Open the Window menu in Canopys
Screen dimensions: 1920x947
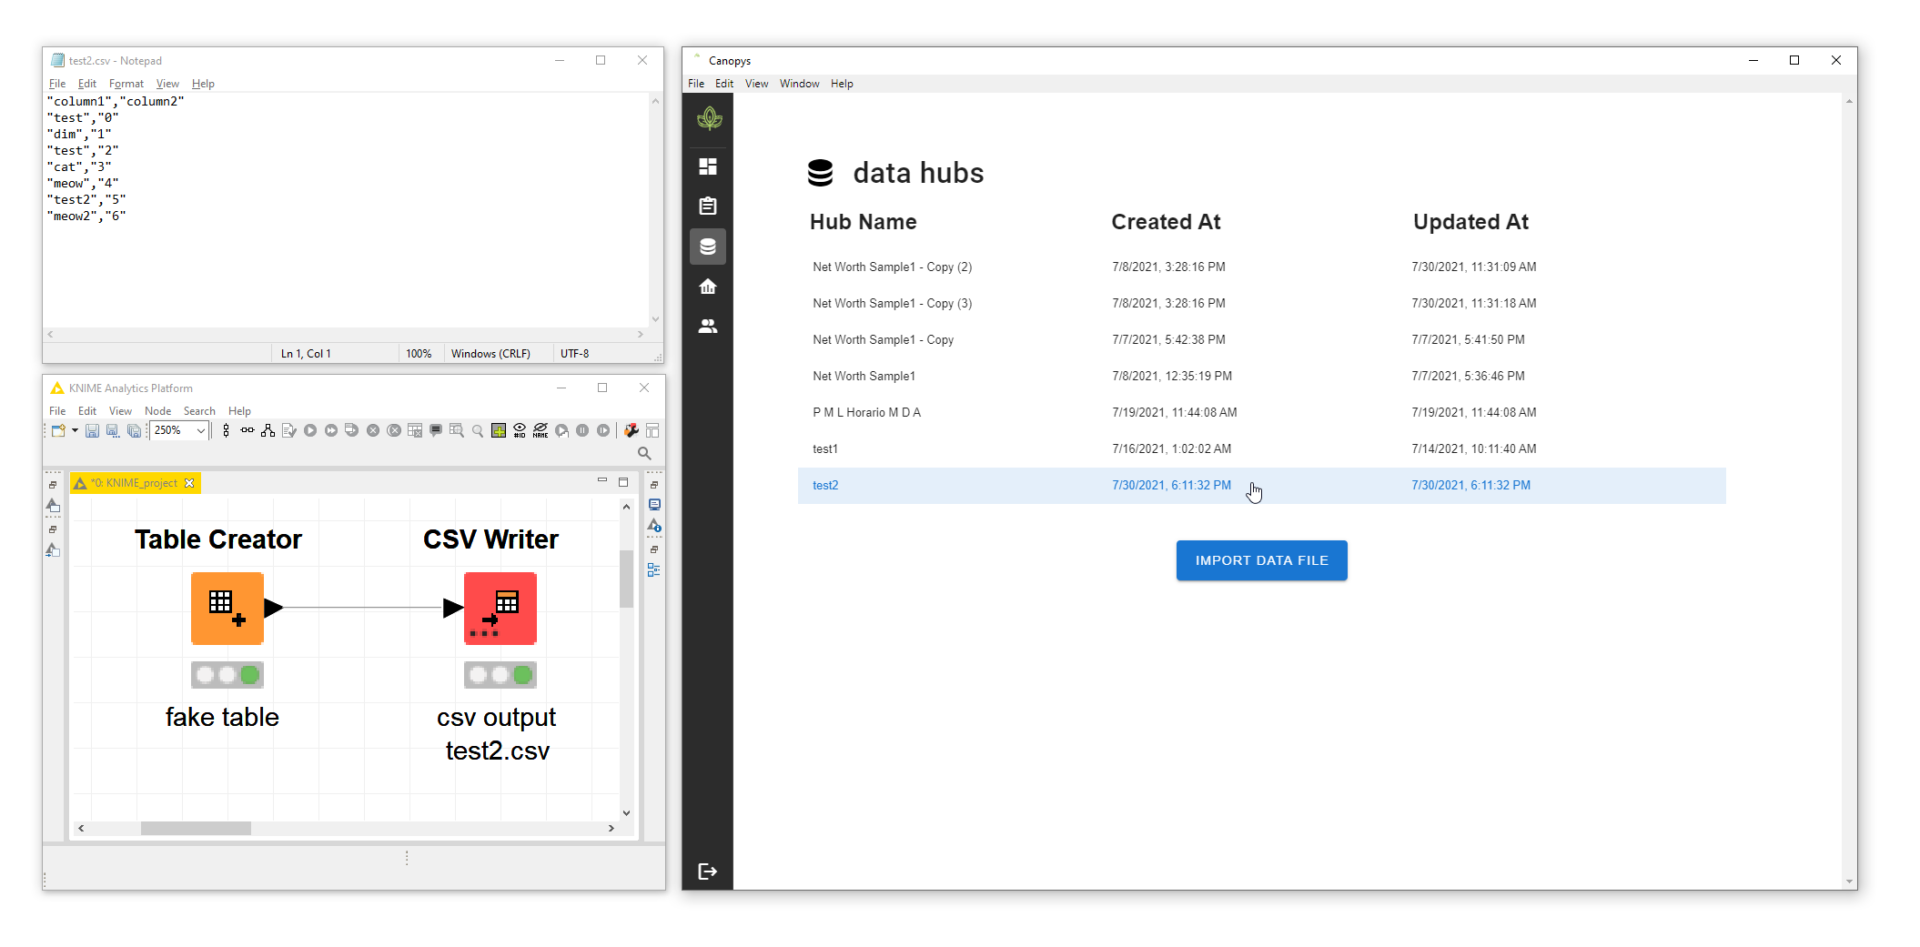799,84
